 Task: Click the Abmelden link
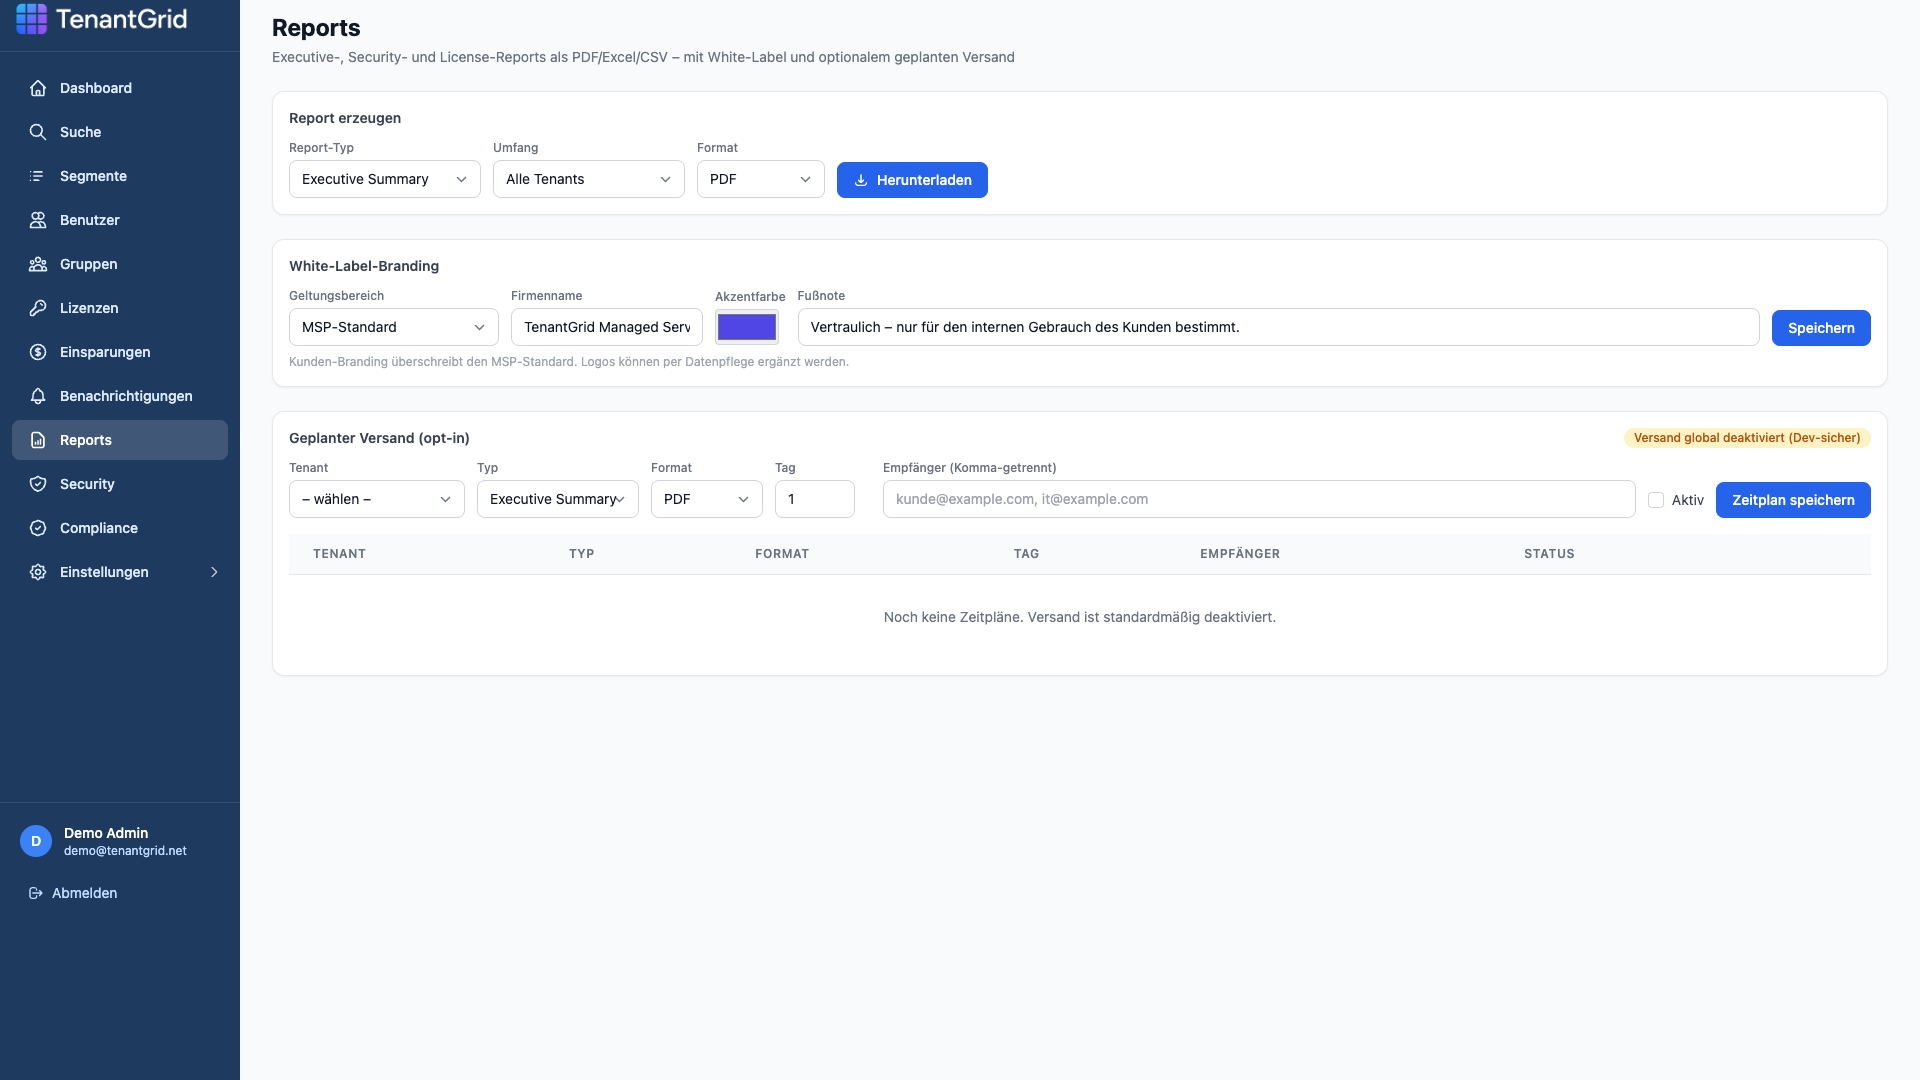tap(84, 893)
